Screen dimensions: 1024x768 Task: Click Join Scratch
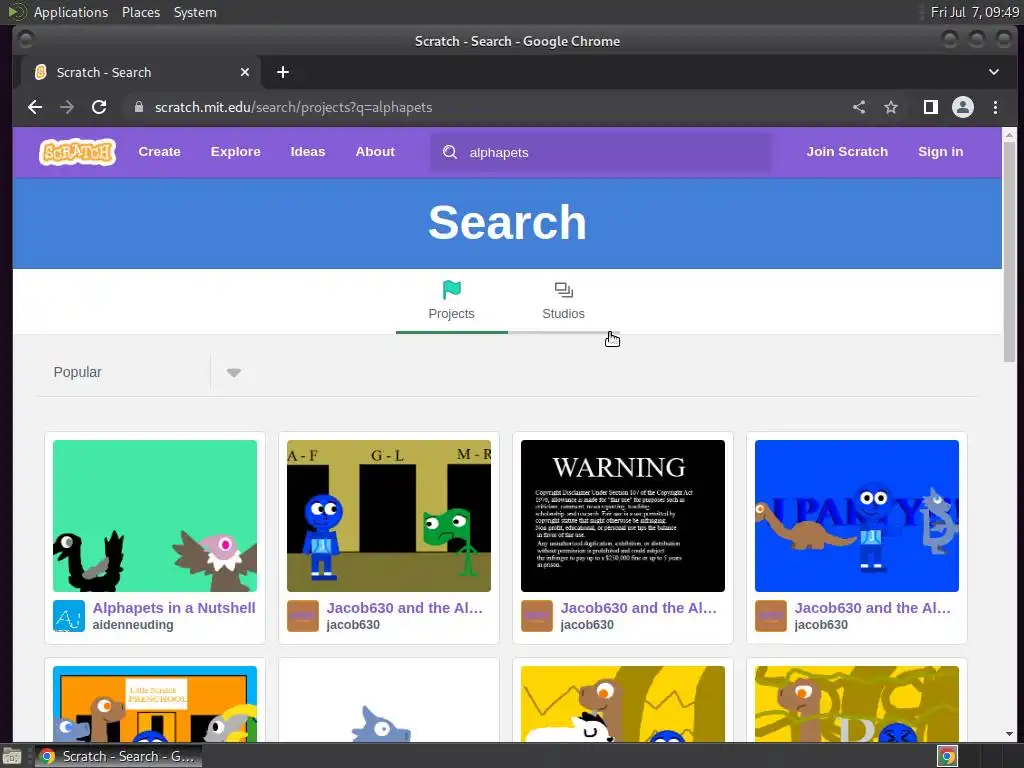(847, 152)
